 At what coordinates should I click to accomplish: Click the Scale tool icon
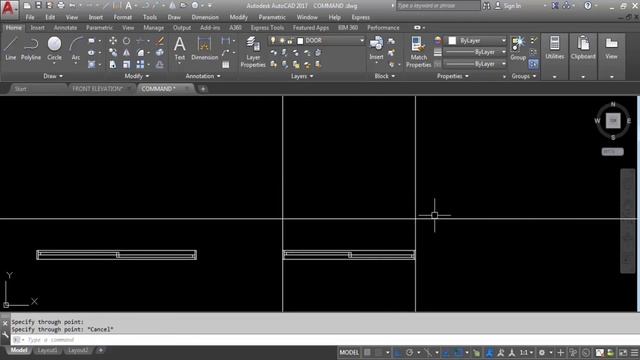pos(127,64)
